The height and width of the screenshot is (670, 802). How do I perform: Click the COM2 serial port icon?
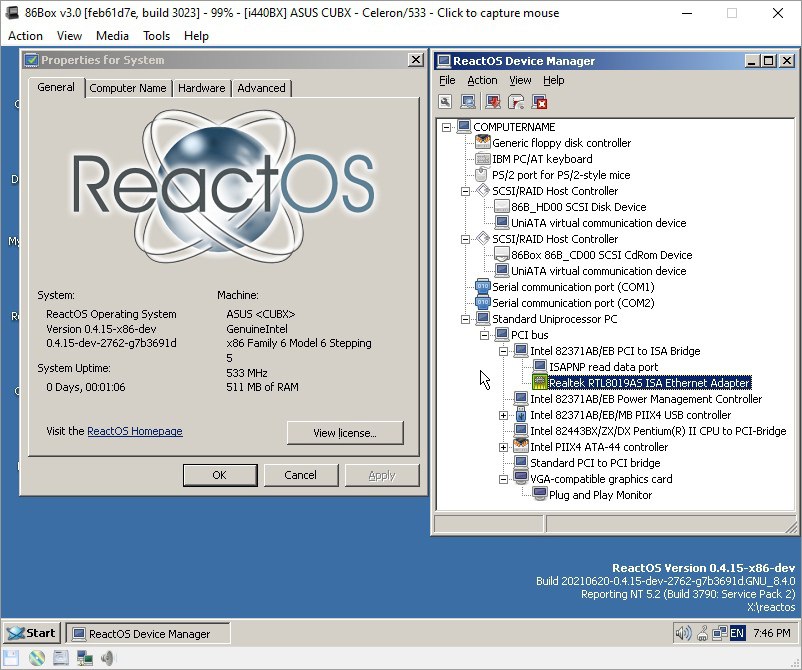click(483, 302)
